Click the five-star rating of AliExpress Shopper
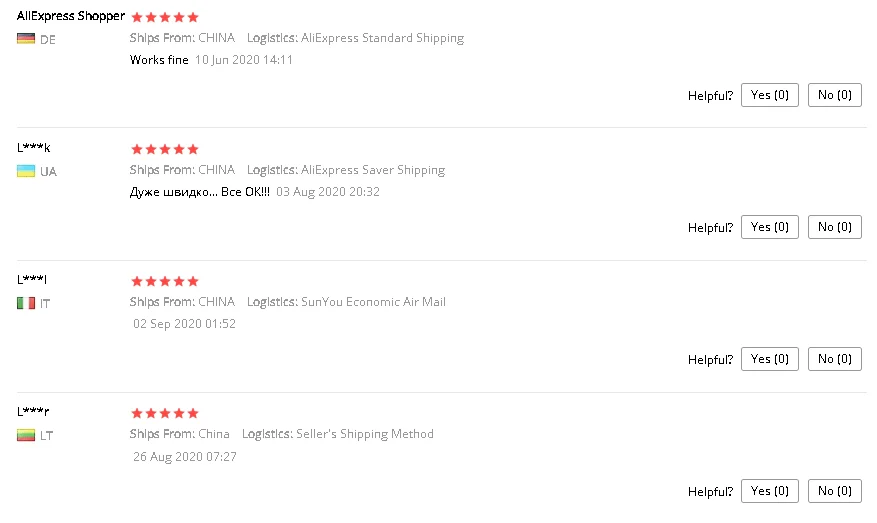Viewport: 877px width, 523px height. coord(165,17)
